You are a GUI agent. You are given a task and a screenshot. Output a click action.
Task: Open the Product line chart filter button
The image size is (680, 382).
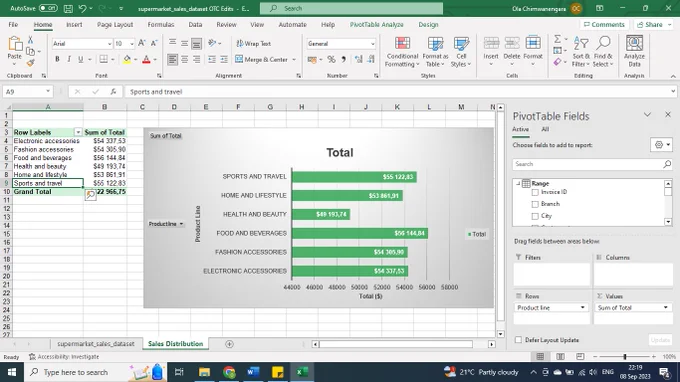coord(166,224)
